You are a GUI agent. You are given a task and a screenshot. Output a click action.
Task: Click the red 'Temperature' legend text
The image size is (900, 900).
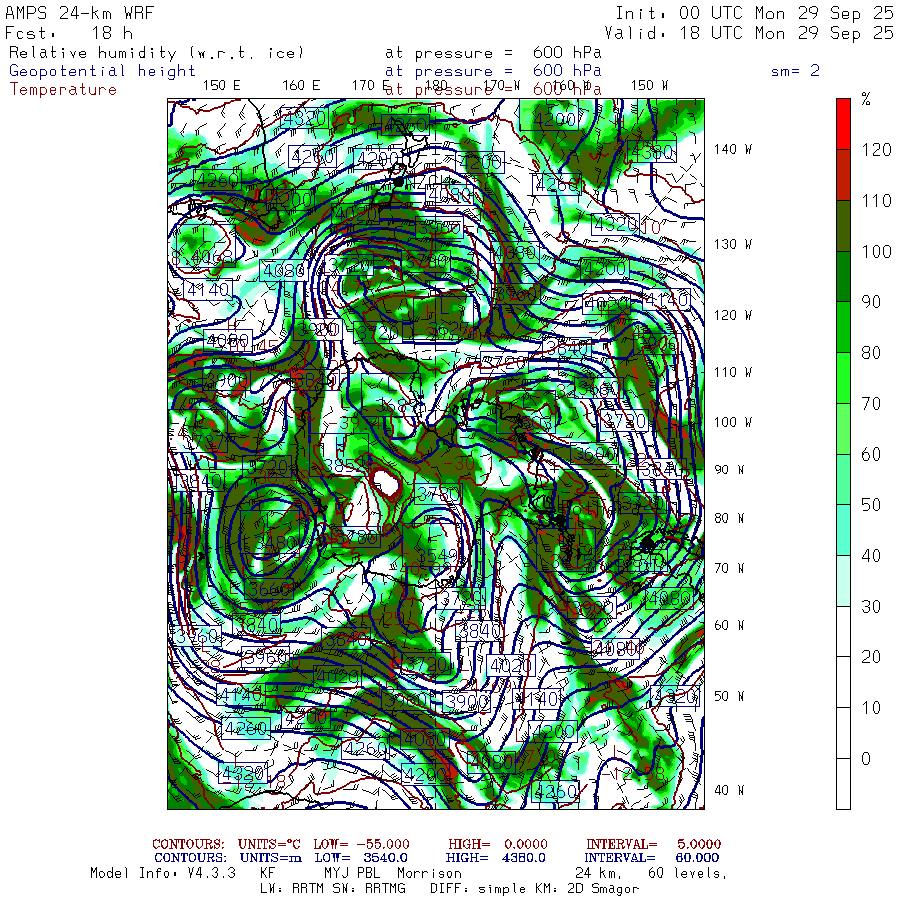click(63, 89)
